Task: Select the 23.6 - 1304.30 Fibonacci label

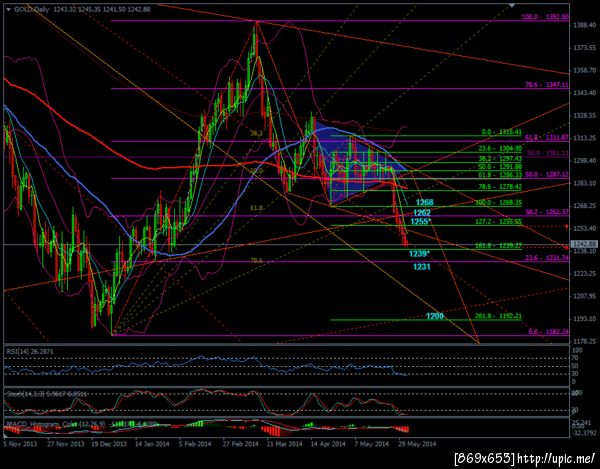Action: pyautogui.click(x=500, y=148)
